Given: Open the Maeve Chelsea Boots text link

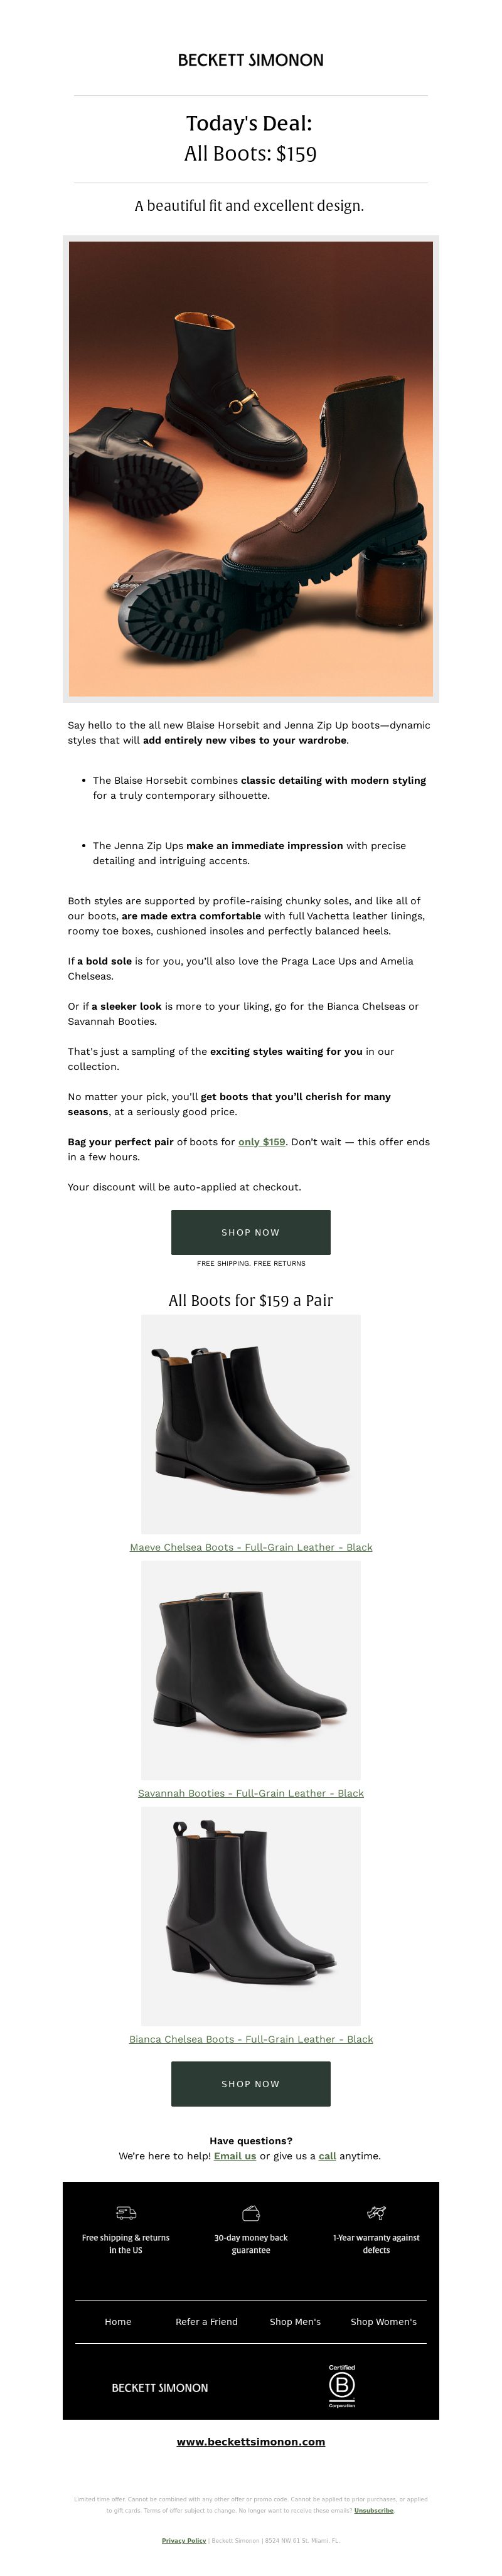Looking at the screenshot, I should pyautogui.click(x=251, y=1547).
